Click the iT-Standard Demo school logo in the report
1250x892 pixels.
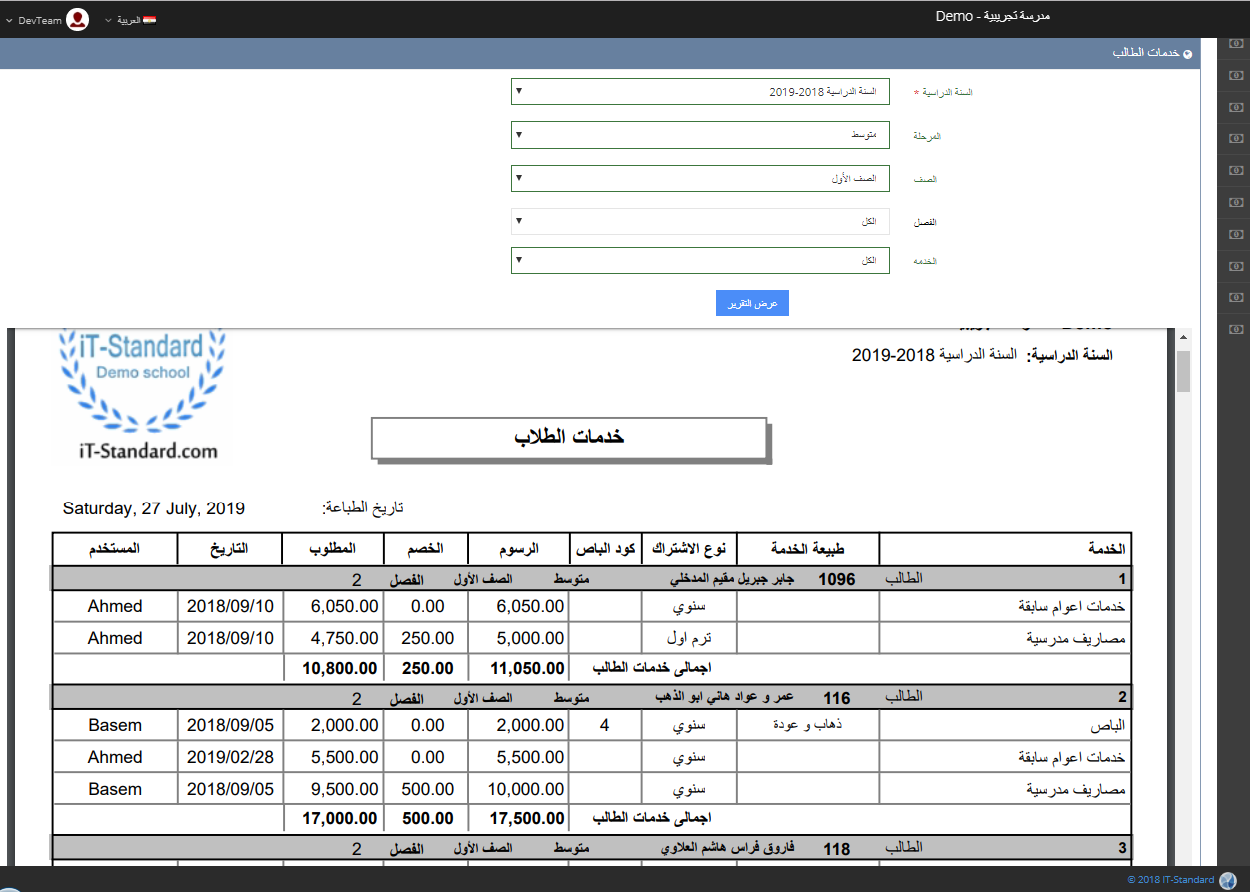(x=140, y=395)
